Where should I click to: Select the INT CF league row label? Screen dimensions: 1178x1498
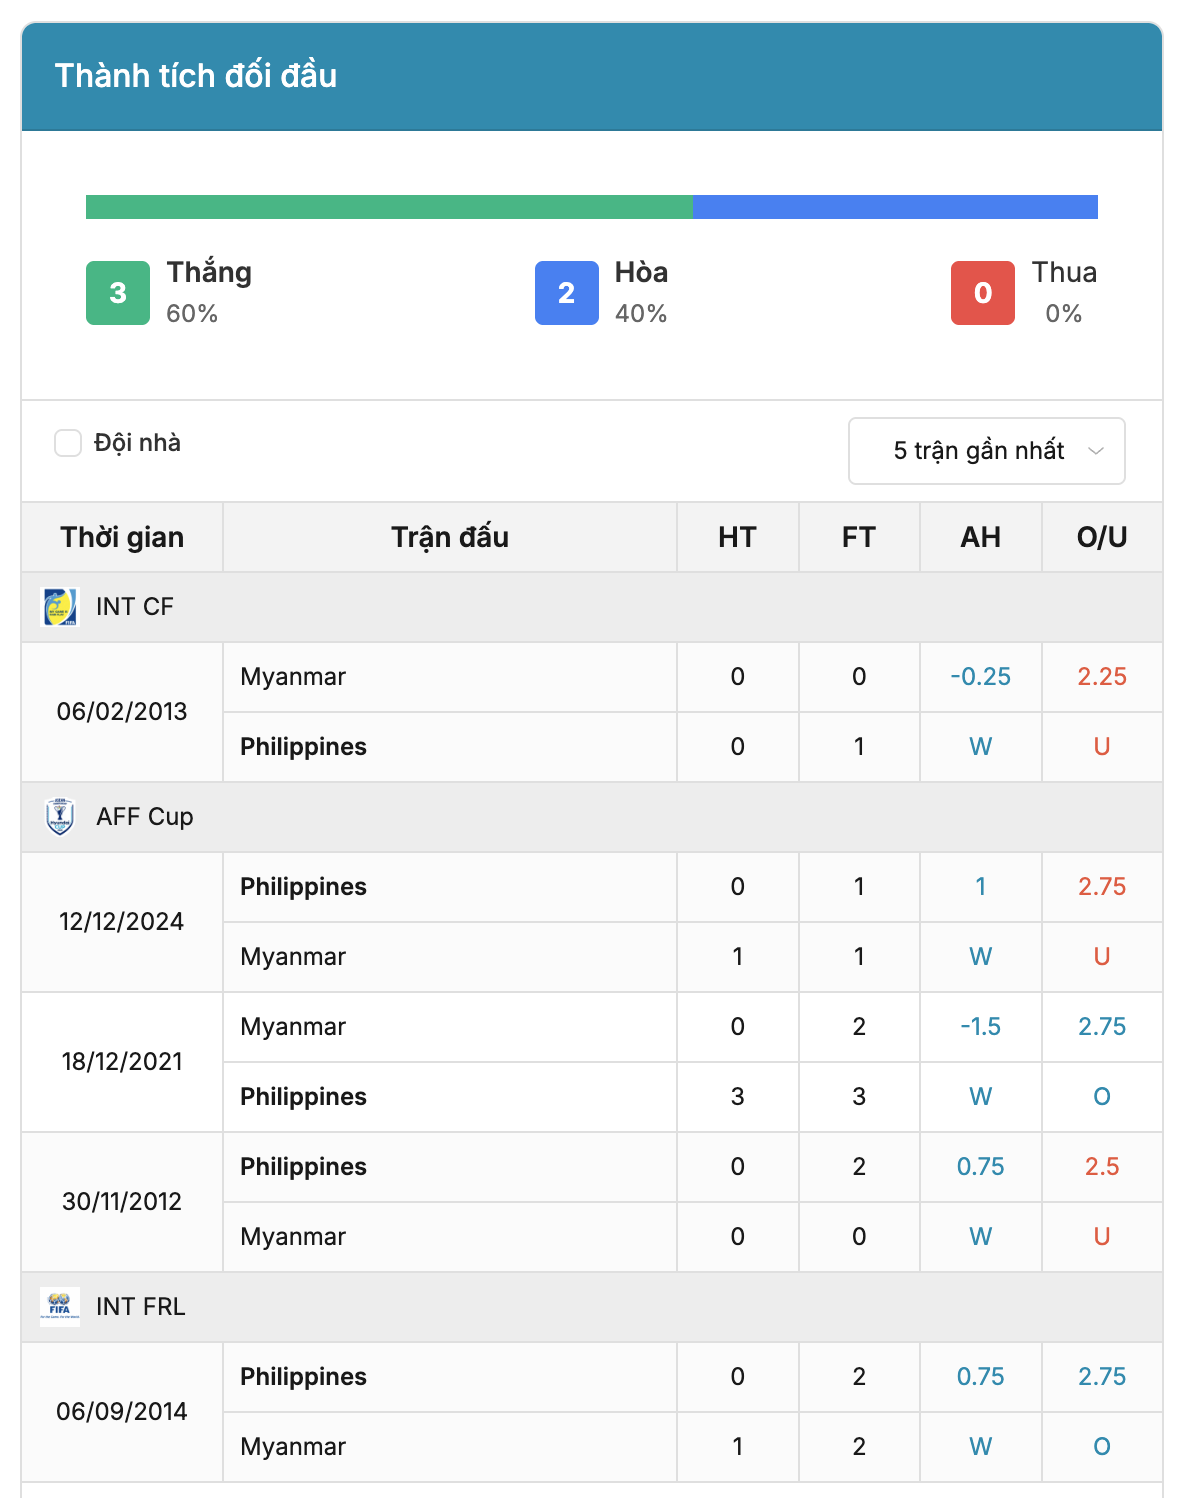pyautogui.click(x=135, y=607)
